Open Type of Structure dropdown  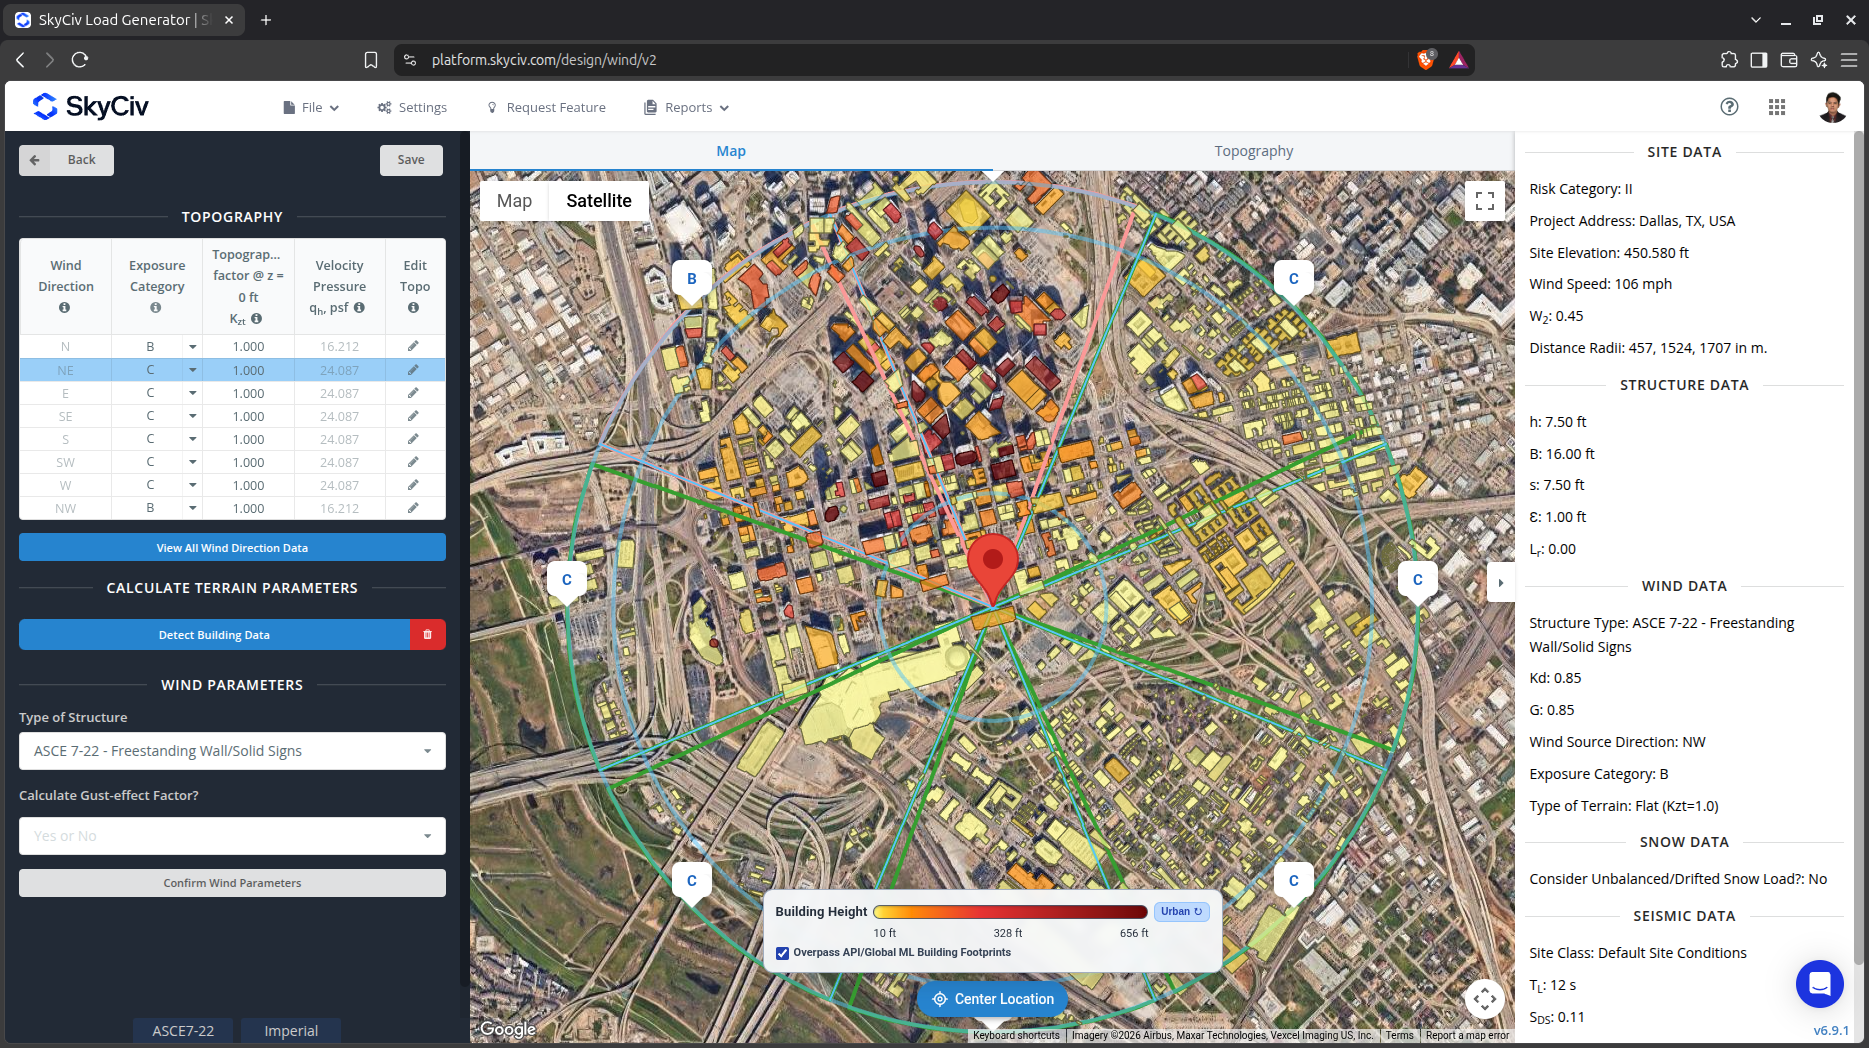(x=232, y=751)
